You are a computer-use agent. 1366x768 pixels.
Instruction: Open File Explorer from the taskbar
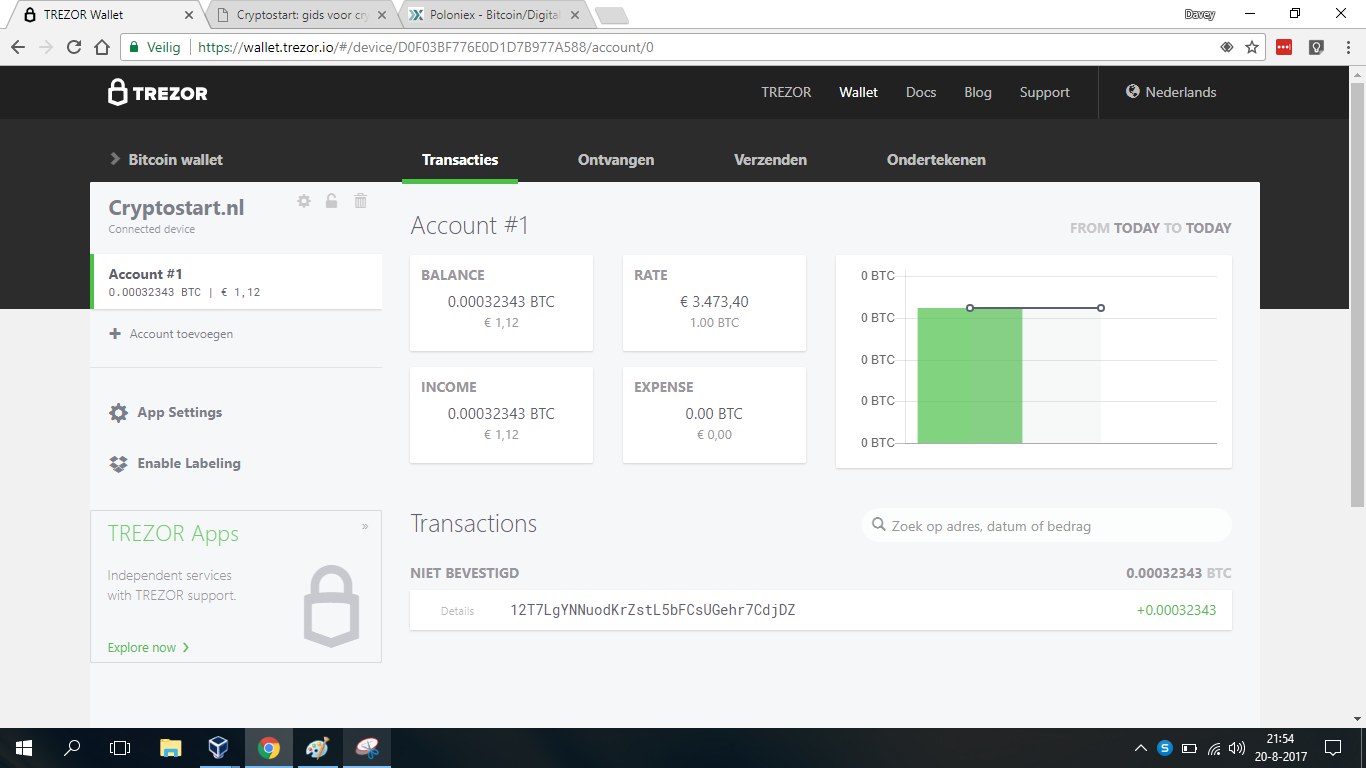171,748
